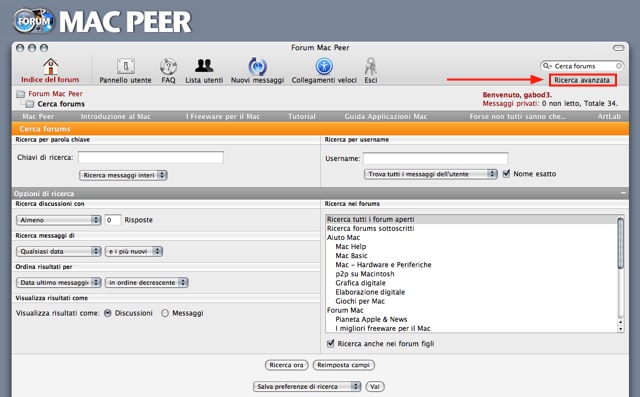Focus the Chiavi di ricerca field

(151, 157)
